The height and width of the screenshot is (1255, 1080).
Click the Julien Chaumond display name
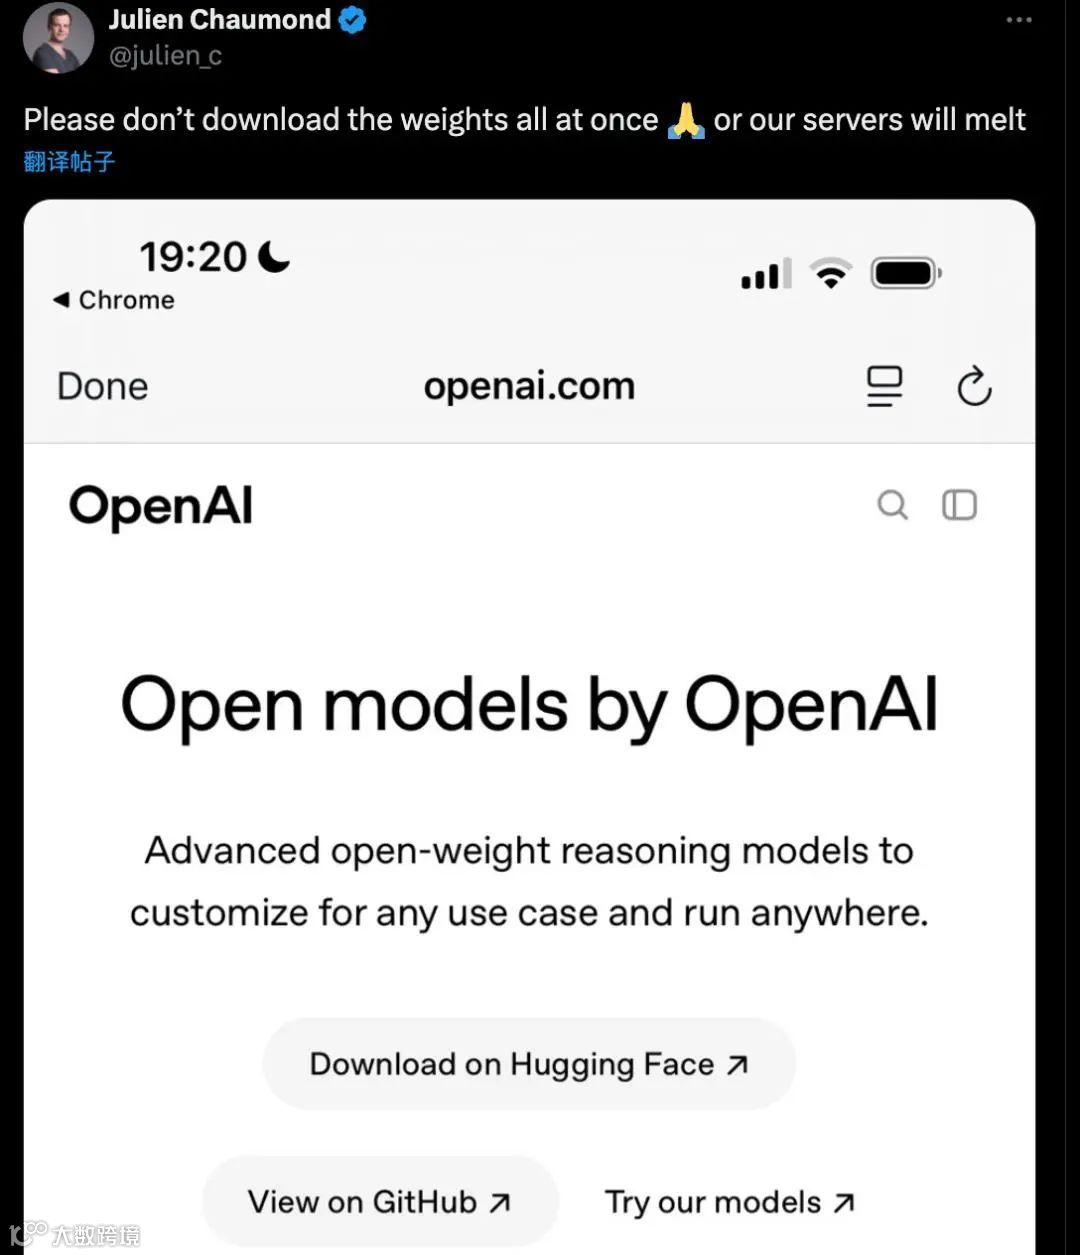pos(219,19)
